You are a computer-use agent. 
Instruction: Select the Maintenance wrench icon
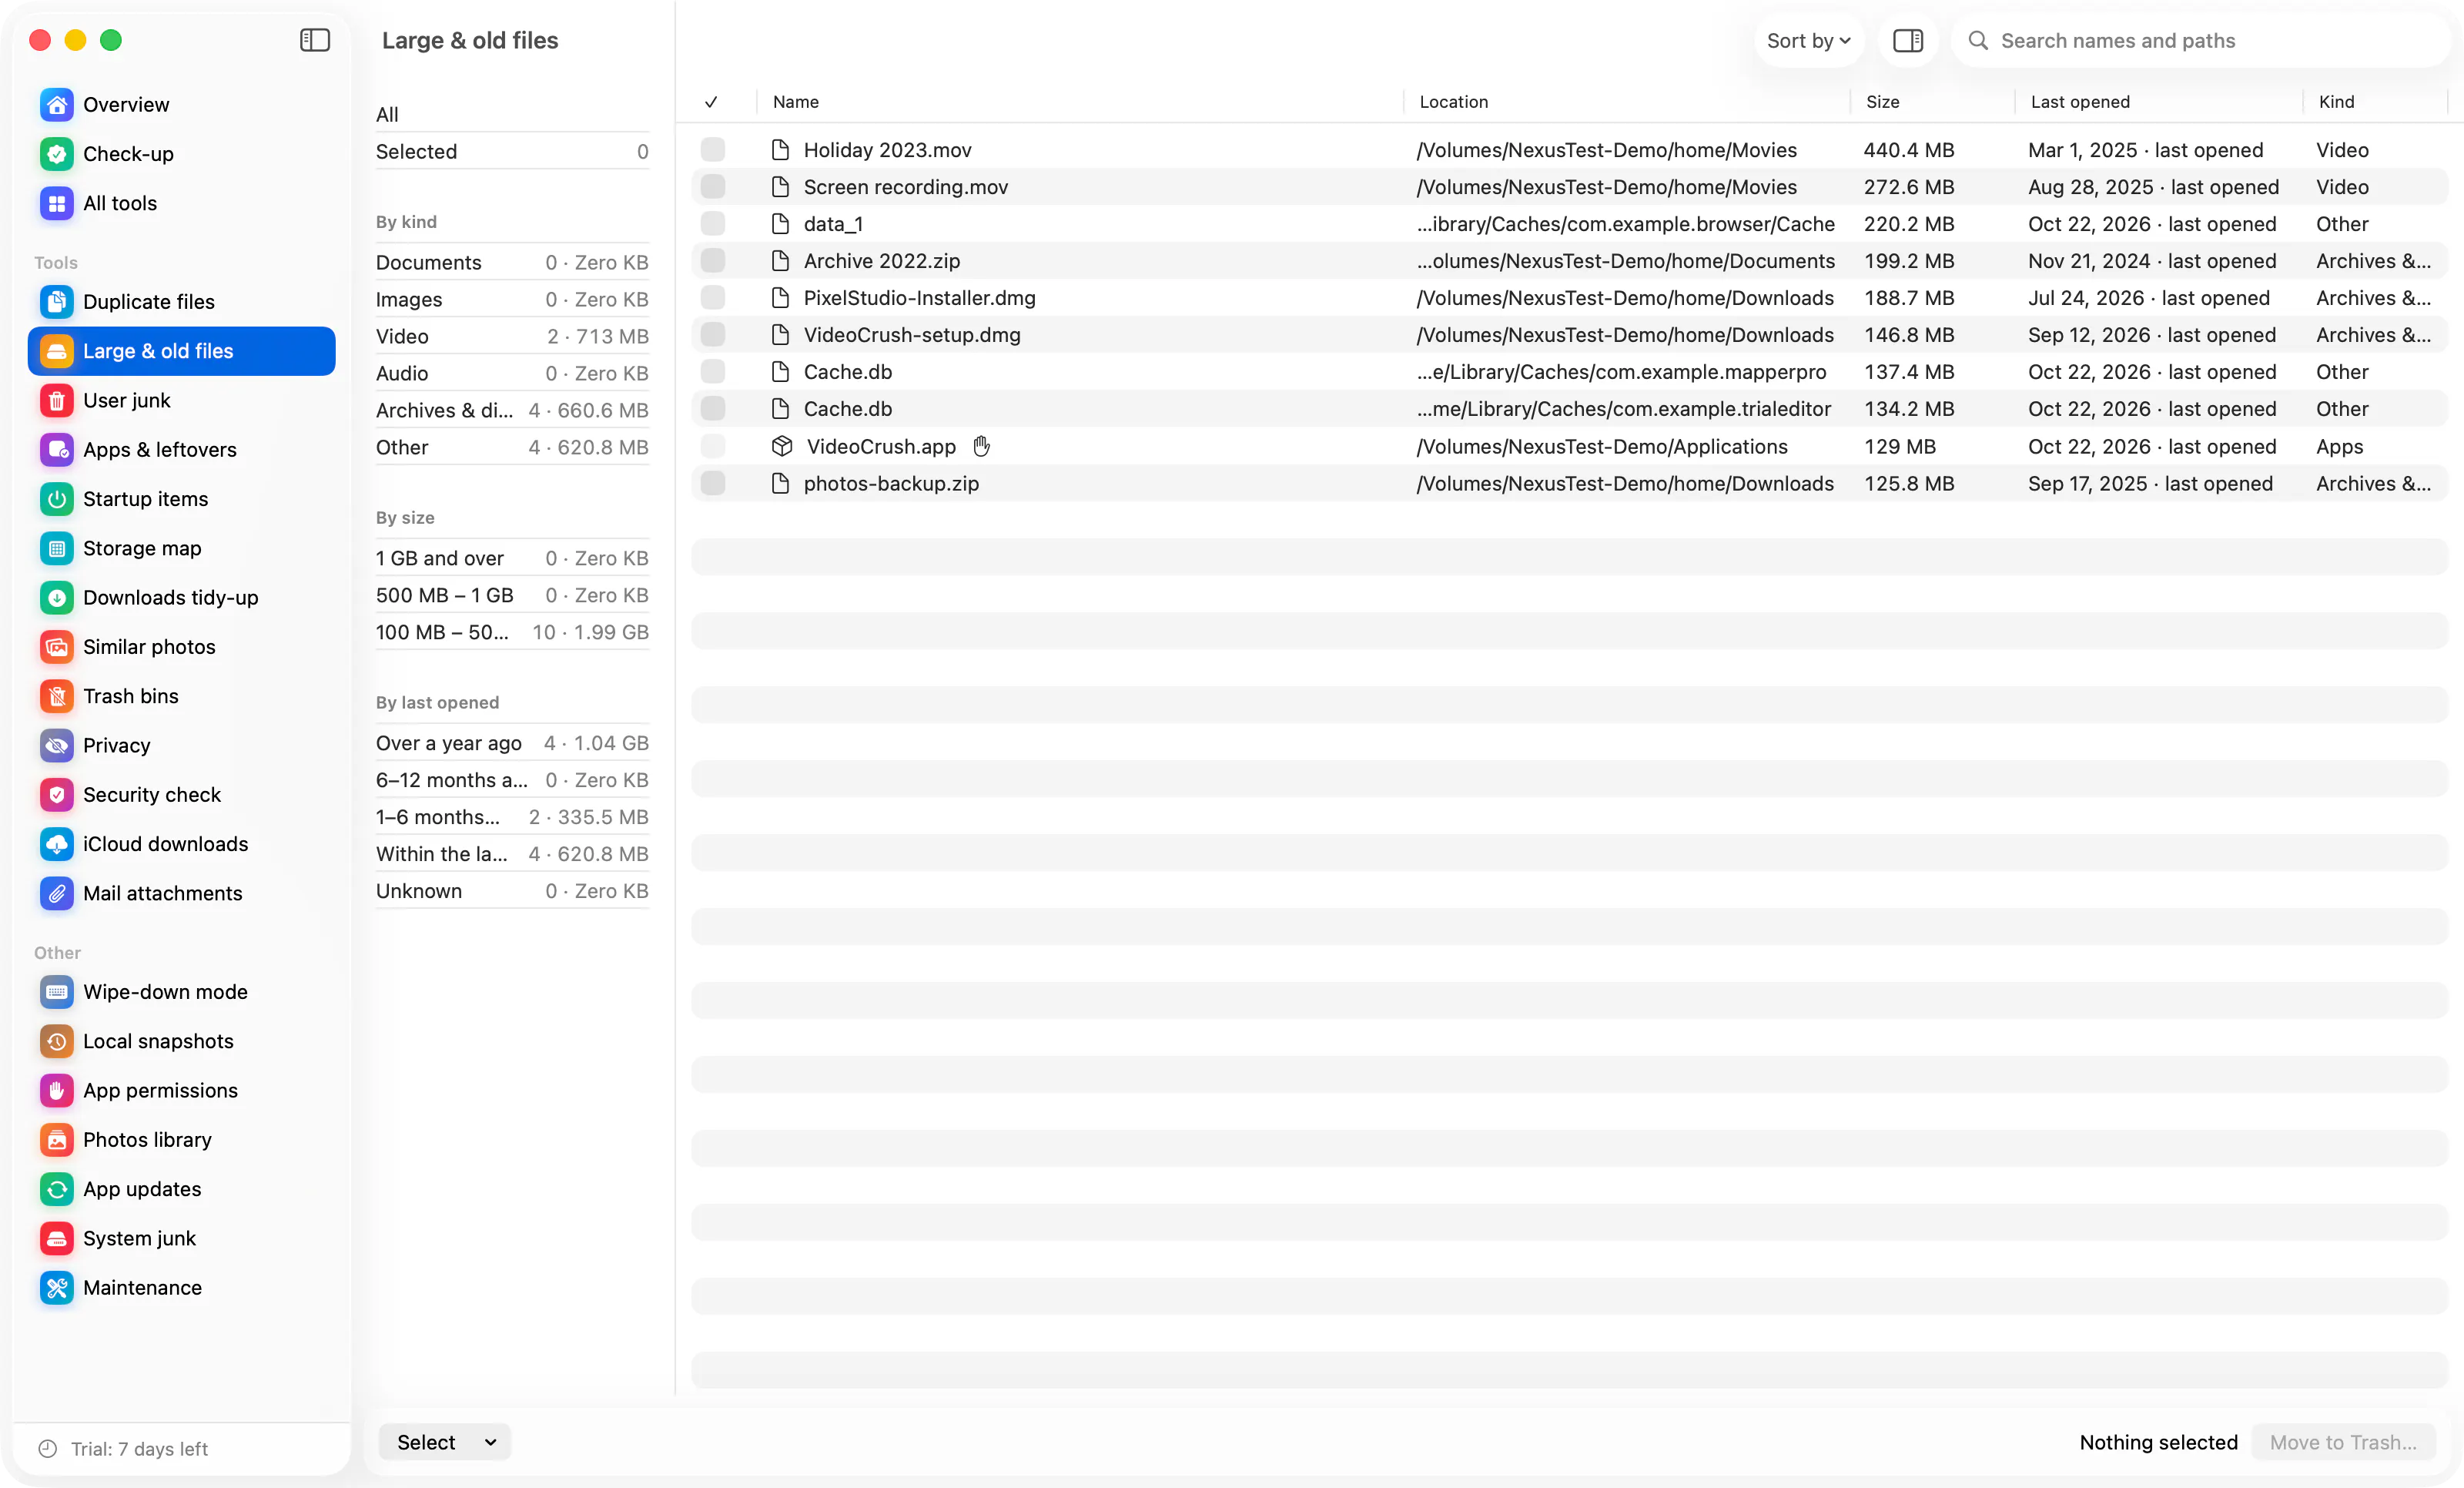pyautogui.click(x=57, y=1287)
